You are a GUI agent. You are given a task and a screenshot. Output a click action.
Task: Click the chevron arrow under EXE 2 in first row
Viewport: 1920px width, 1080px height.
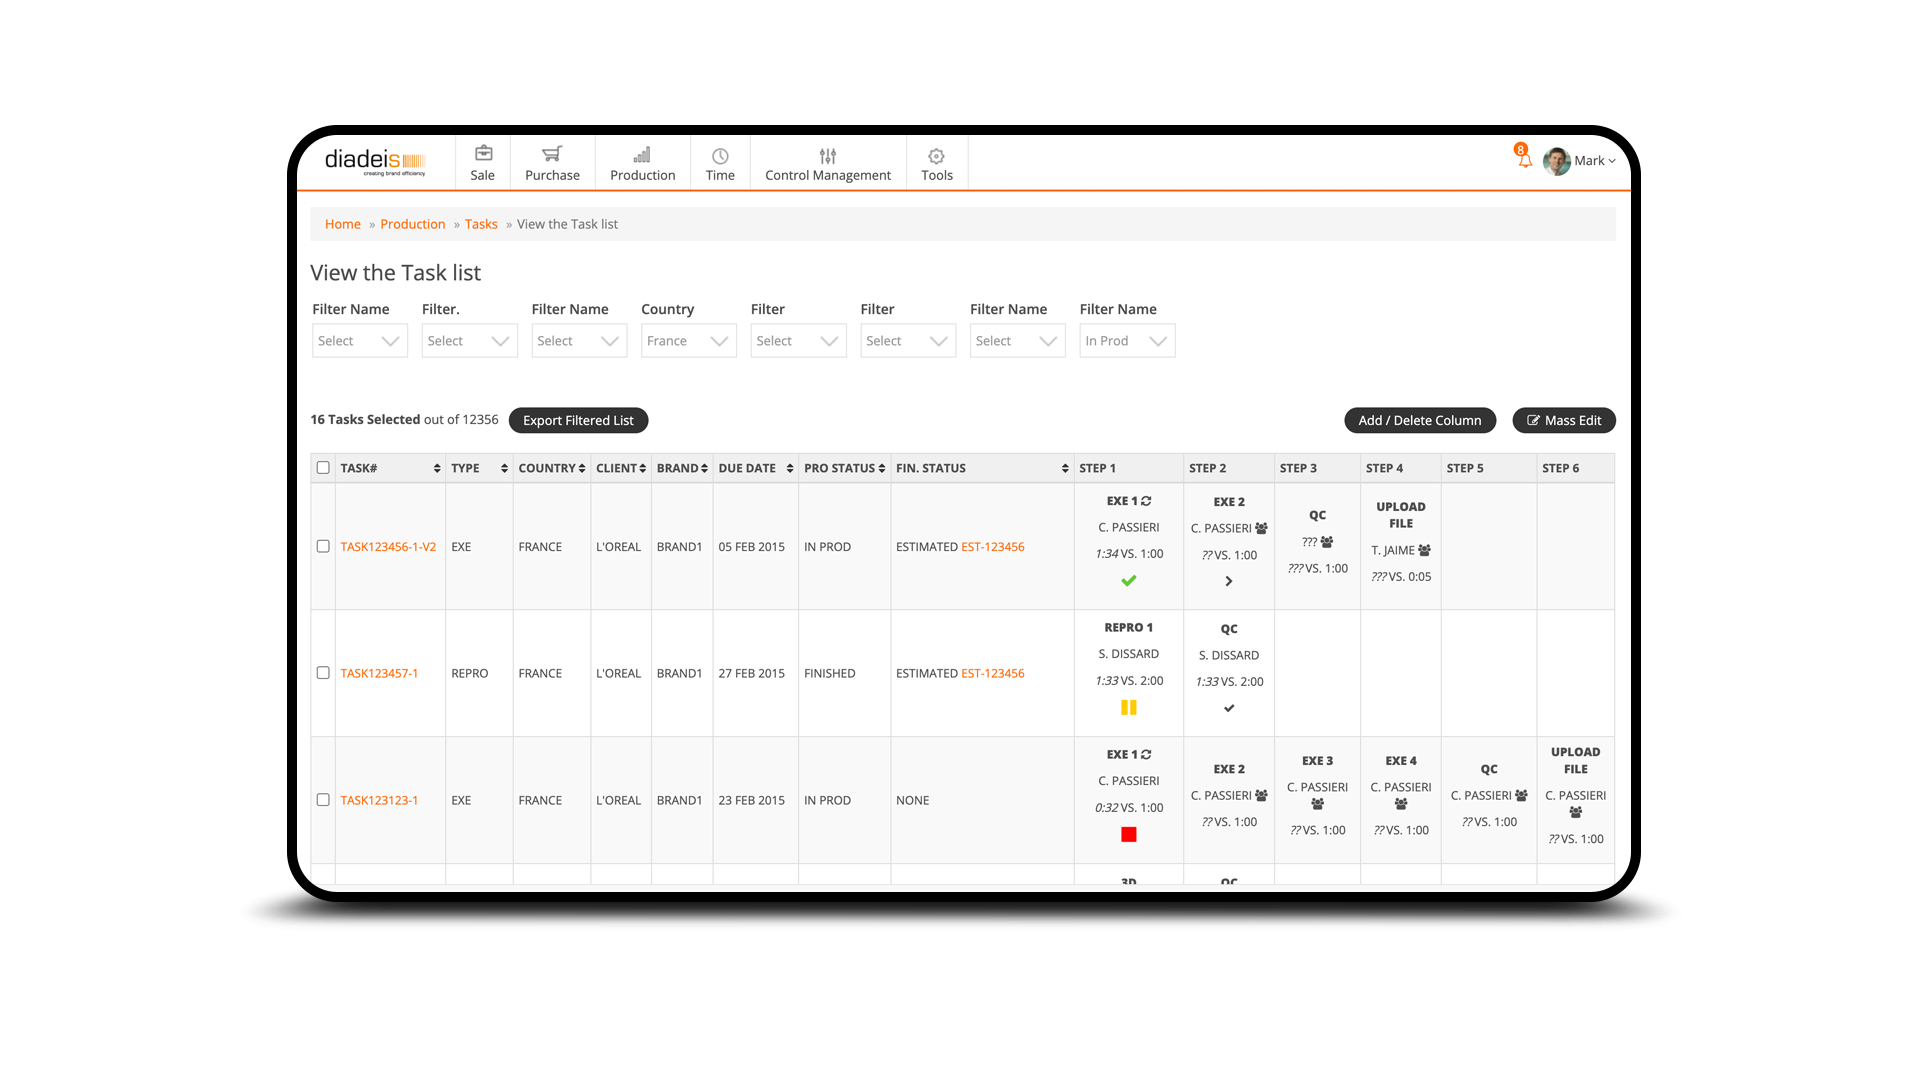tap(1229, 581)
